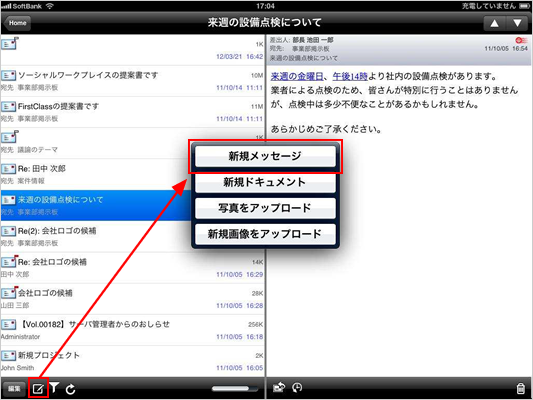This screenshot has height=400, width=533.
Task: Choose 新規メッセージ from the popup menu
Action: pyautogui.click(x=265, y=156)
